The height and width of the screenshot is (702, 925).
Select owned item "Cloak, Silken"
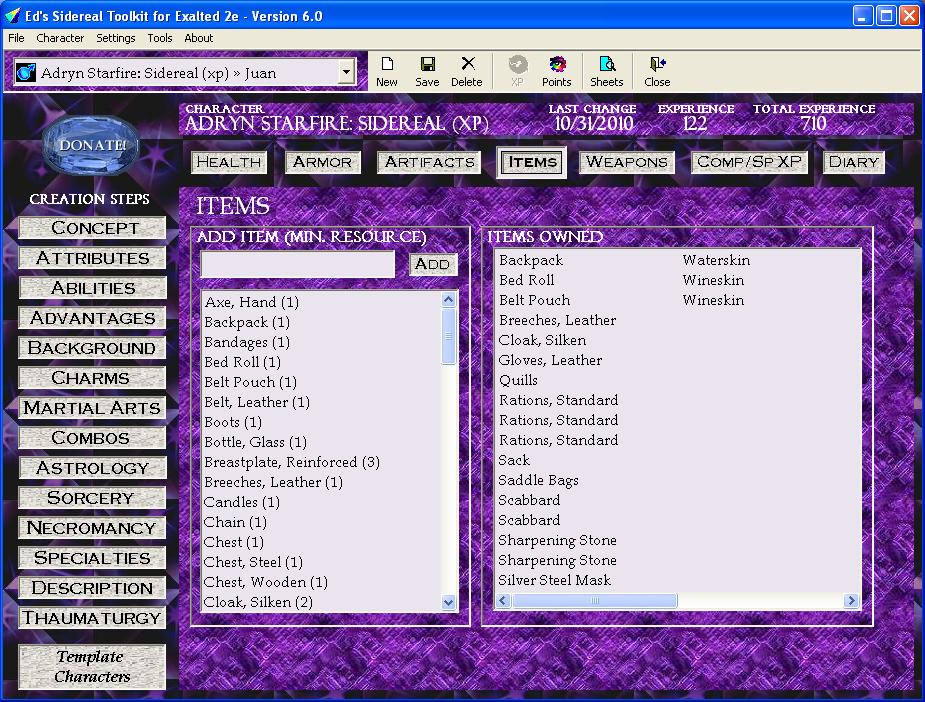click(x=543, y=340)
